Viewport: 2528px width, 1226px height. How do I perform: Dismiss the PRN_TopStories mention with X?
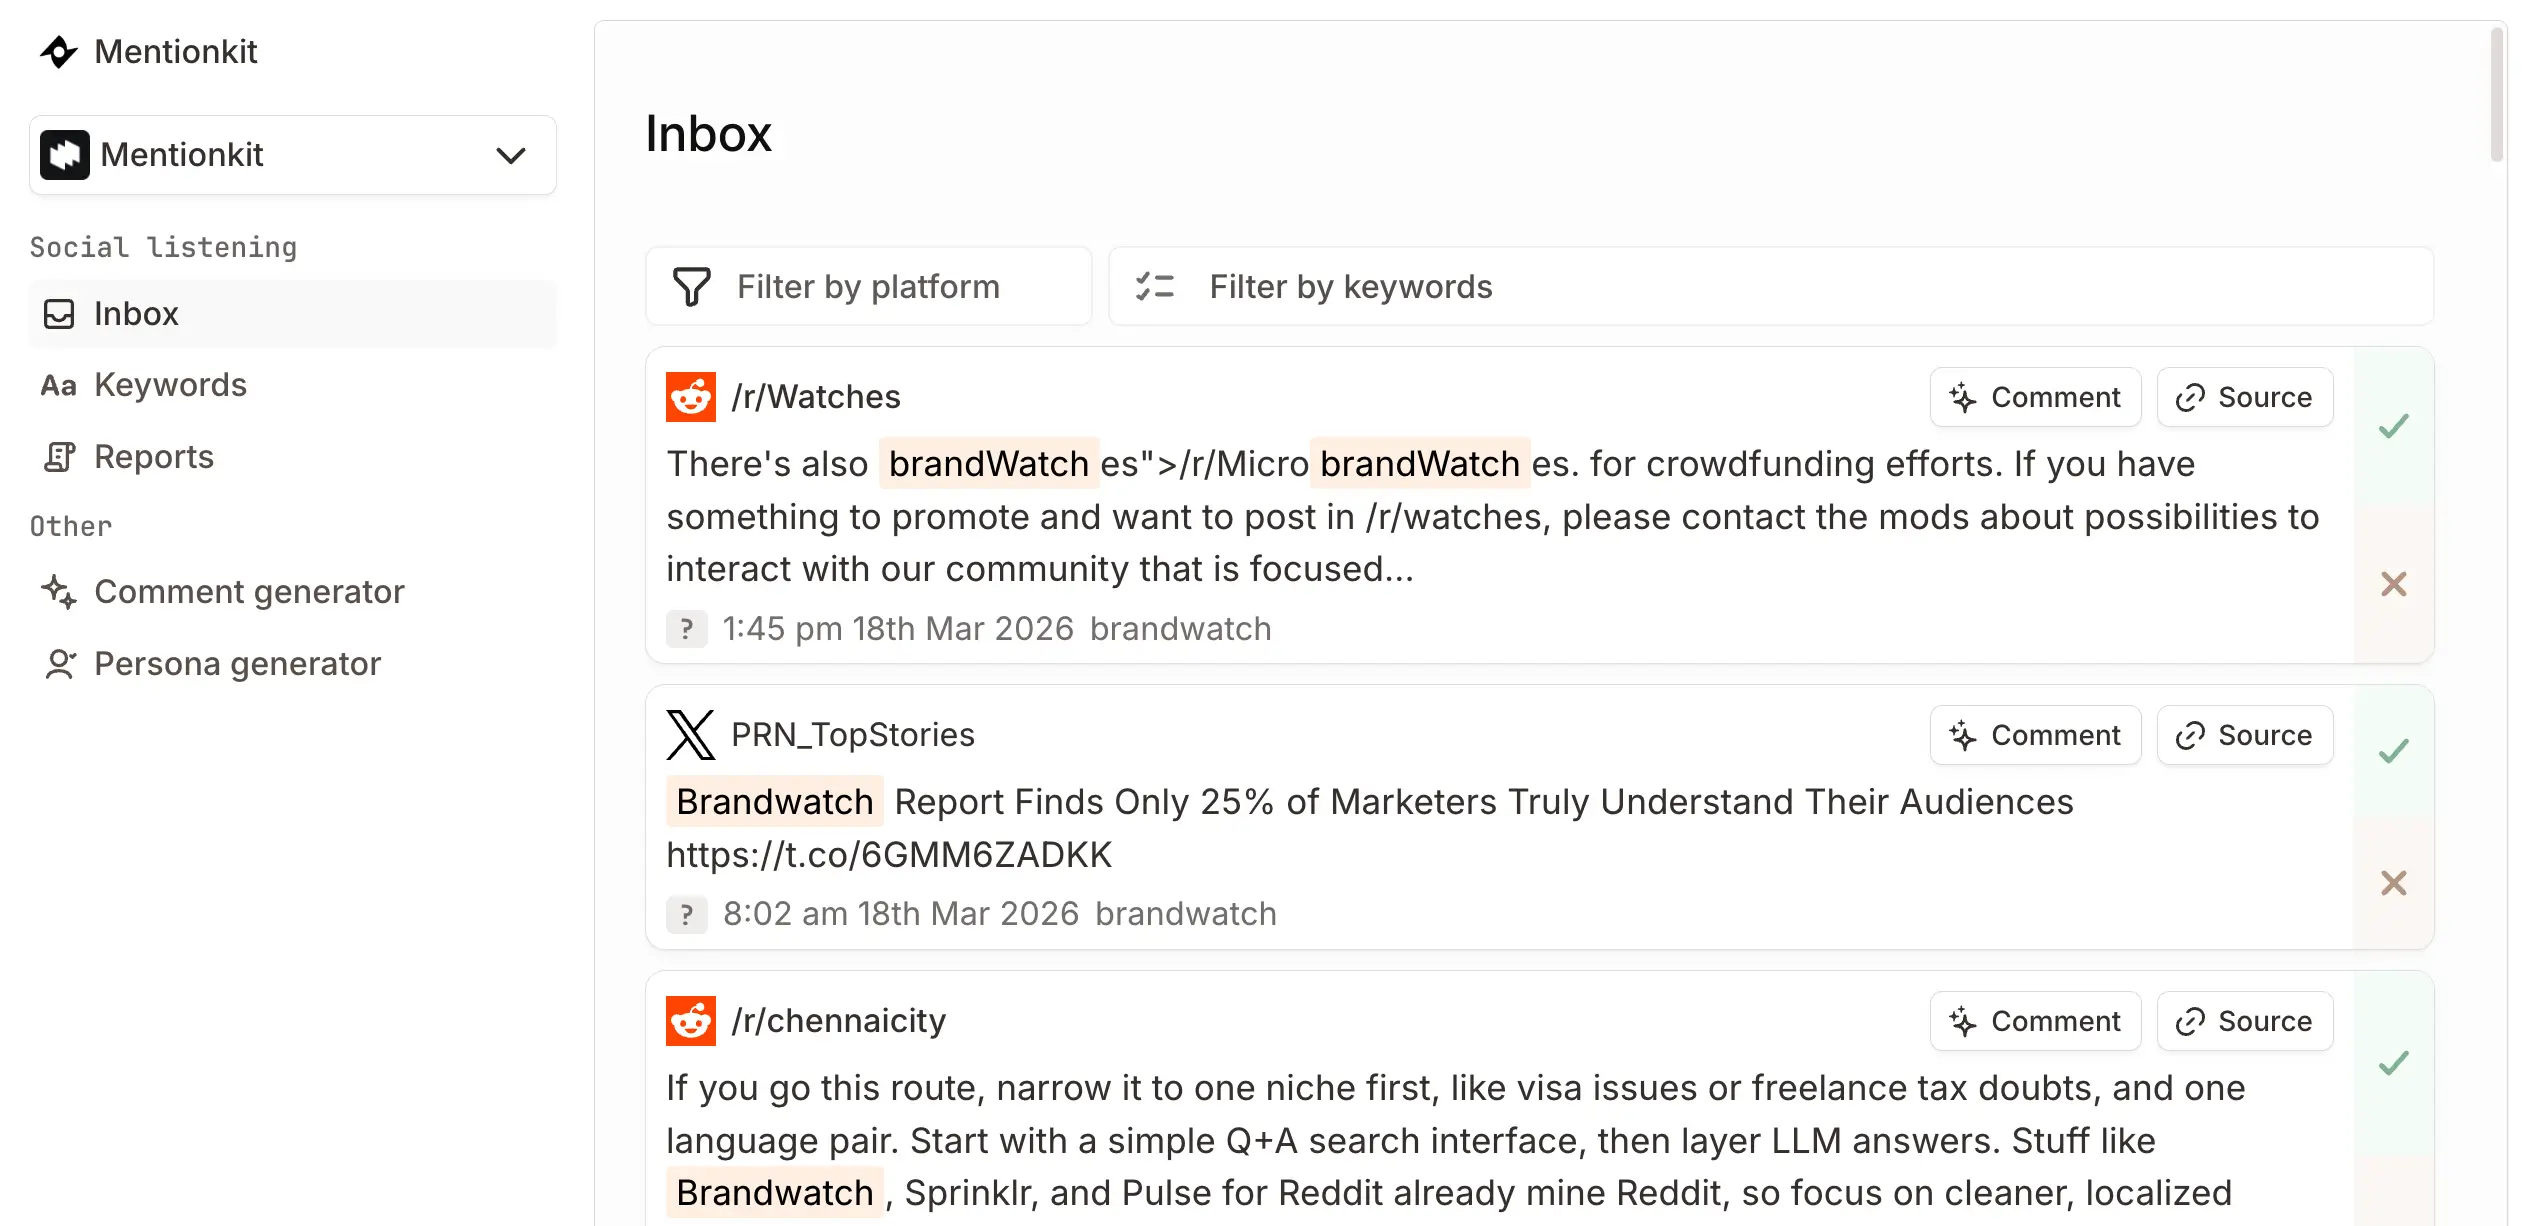coord(2394,883)
